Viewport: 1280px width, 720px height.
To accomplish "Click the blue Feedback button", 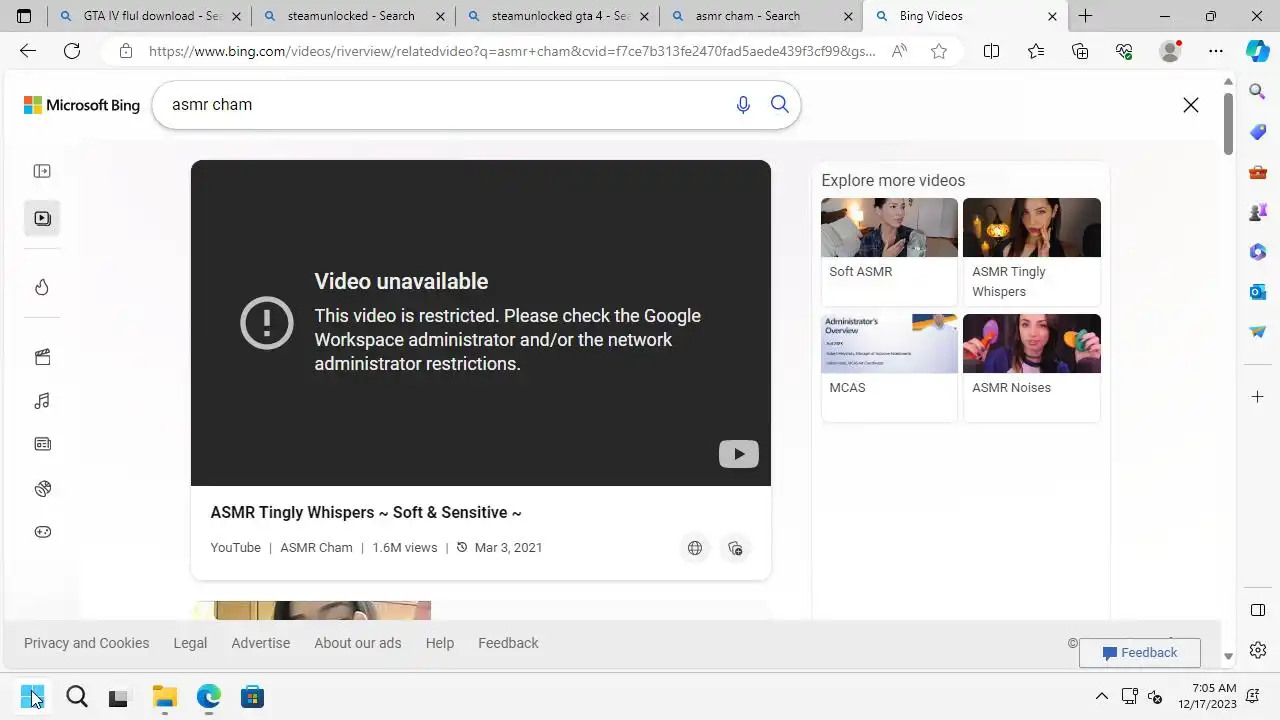I will (1140, 653).
